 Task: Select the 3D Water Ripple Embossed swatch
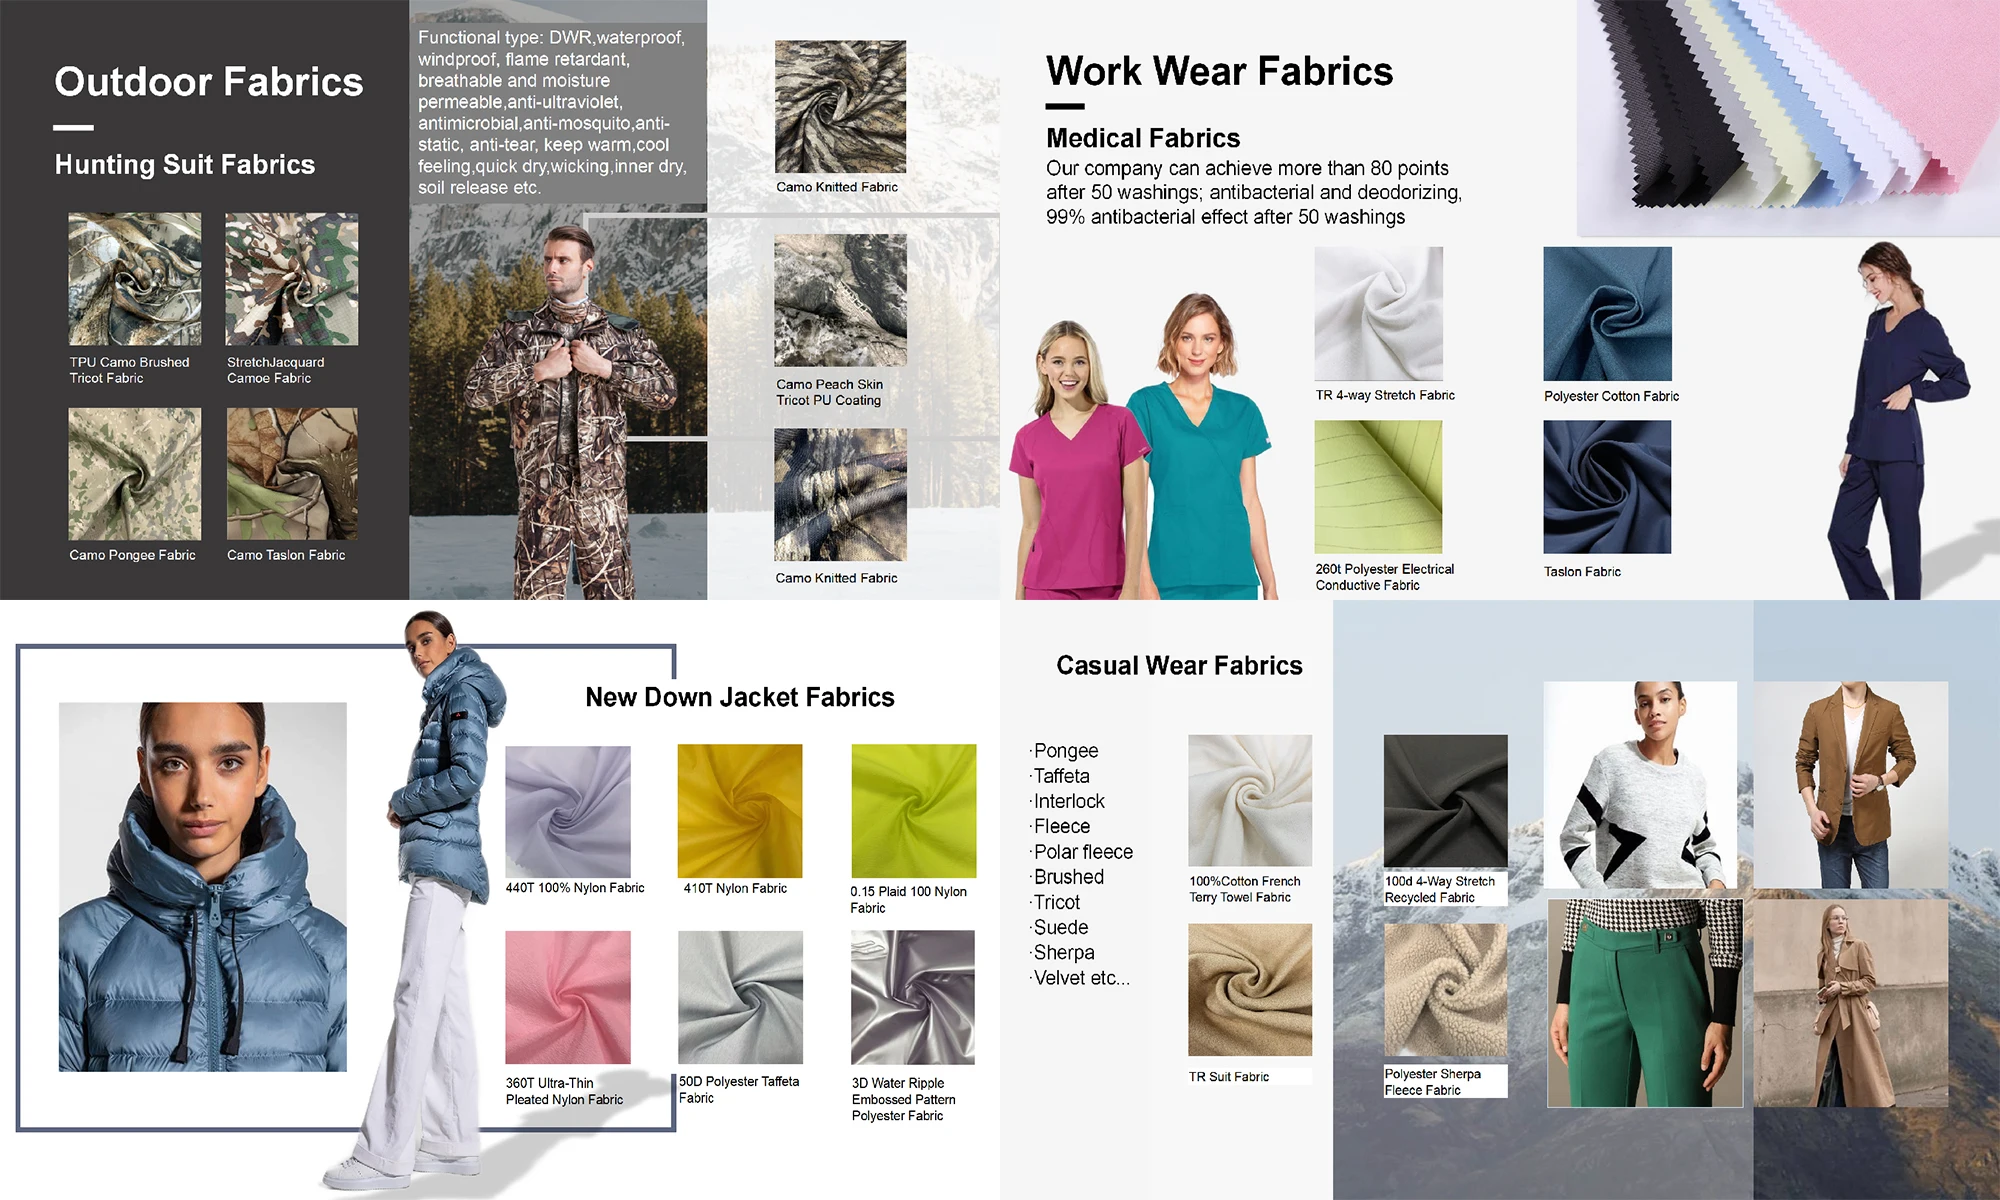point(912,997)
